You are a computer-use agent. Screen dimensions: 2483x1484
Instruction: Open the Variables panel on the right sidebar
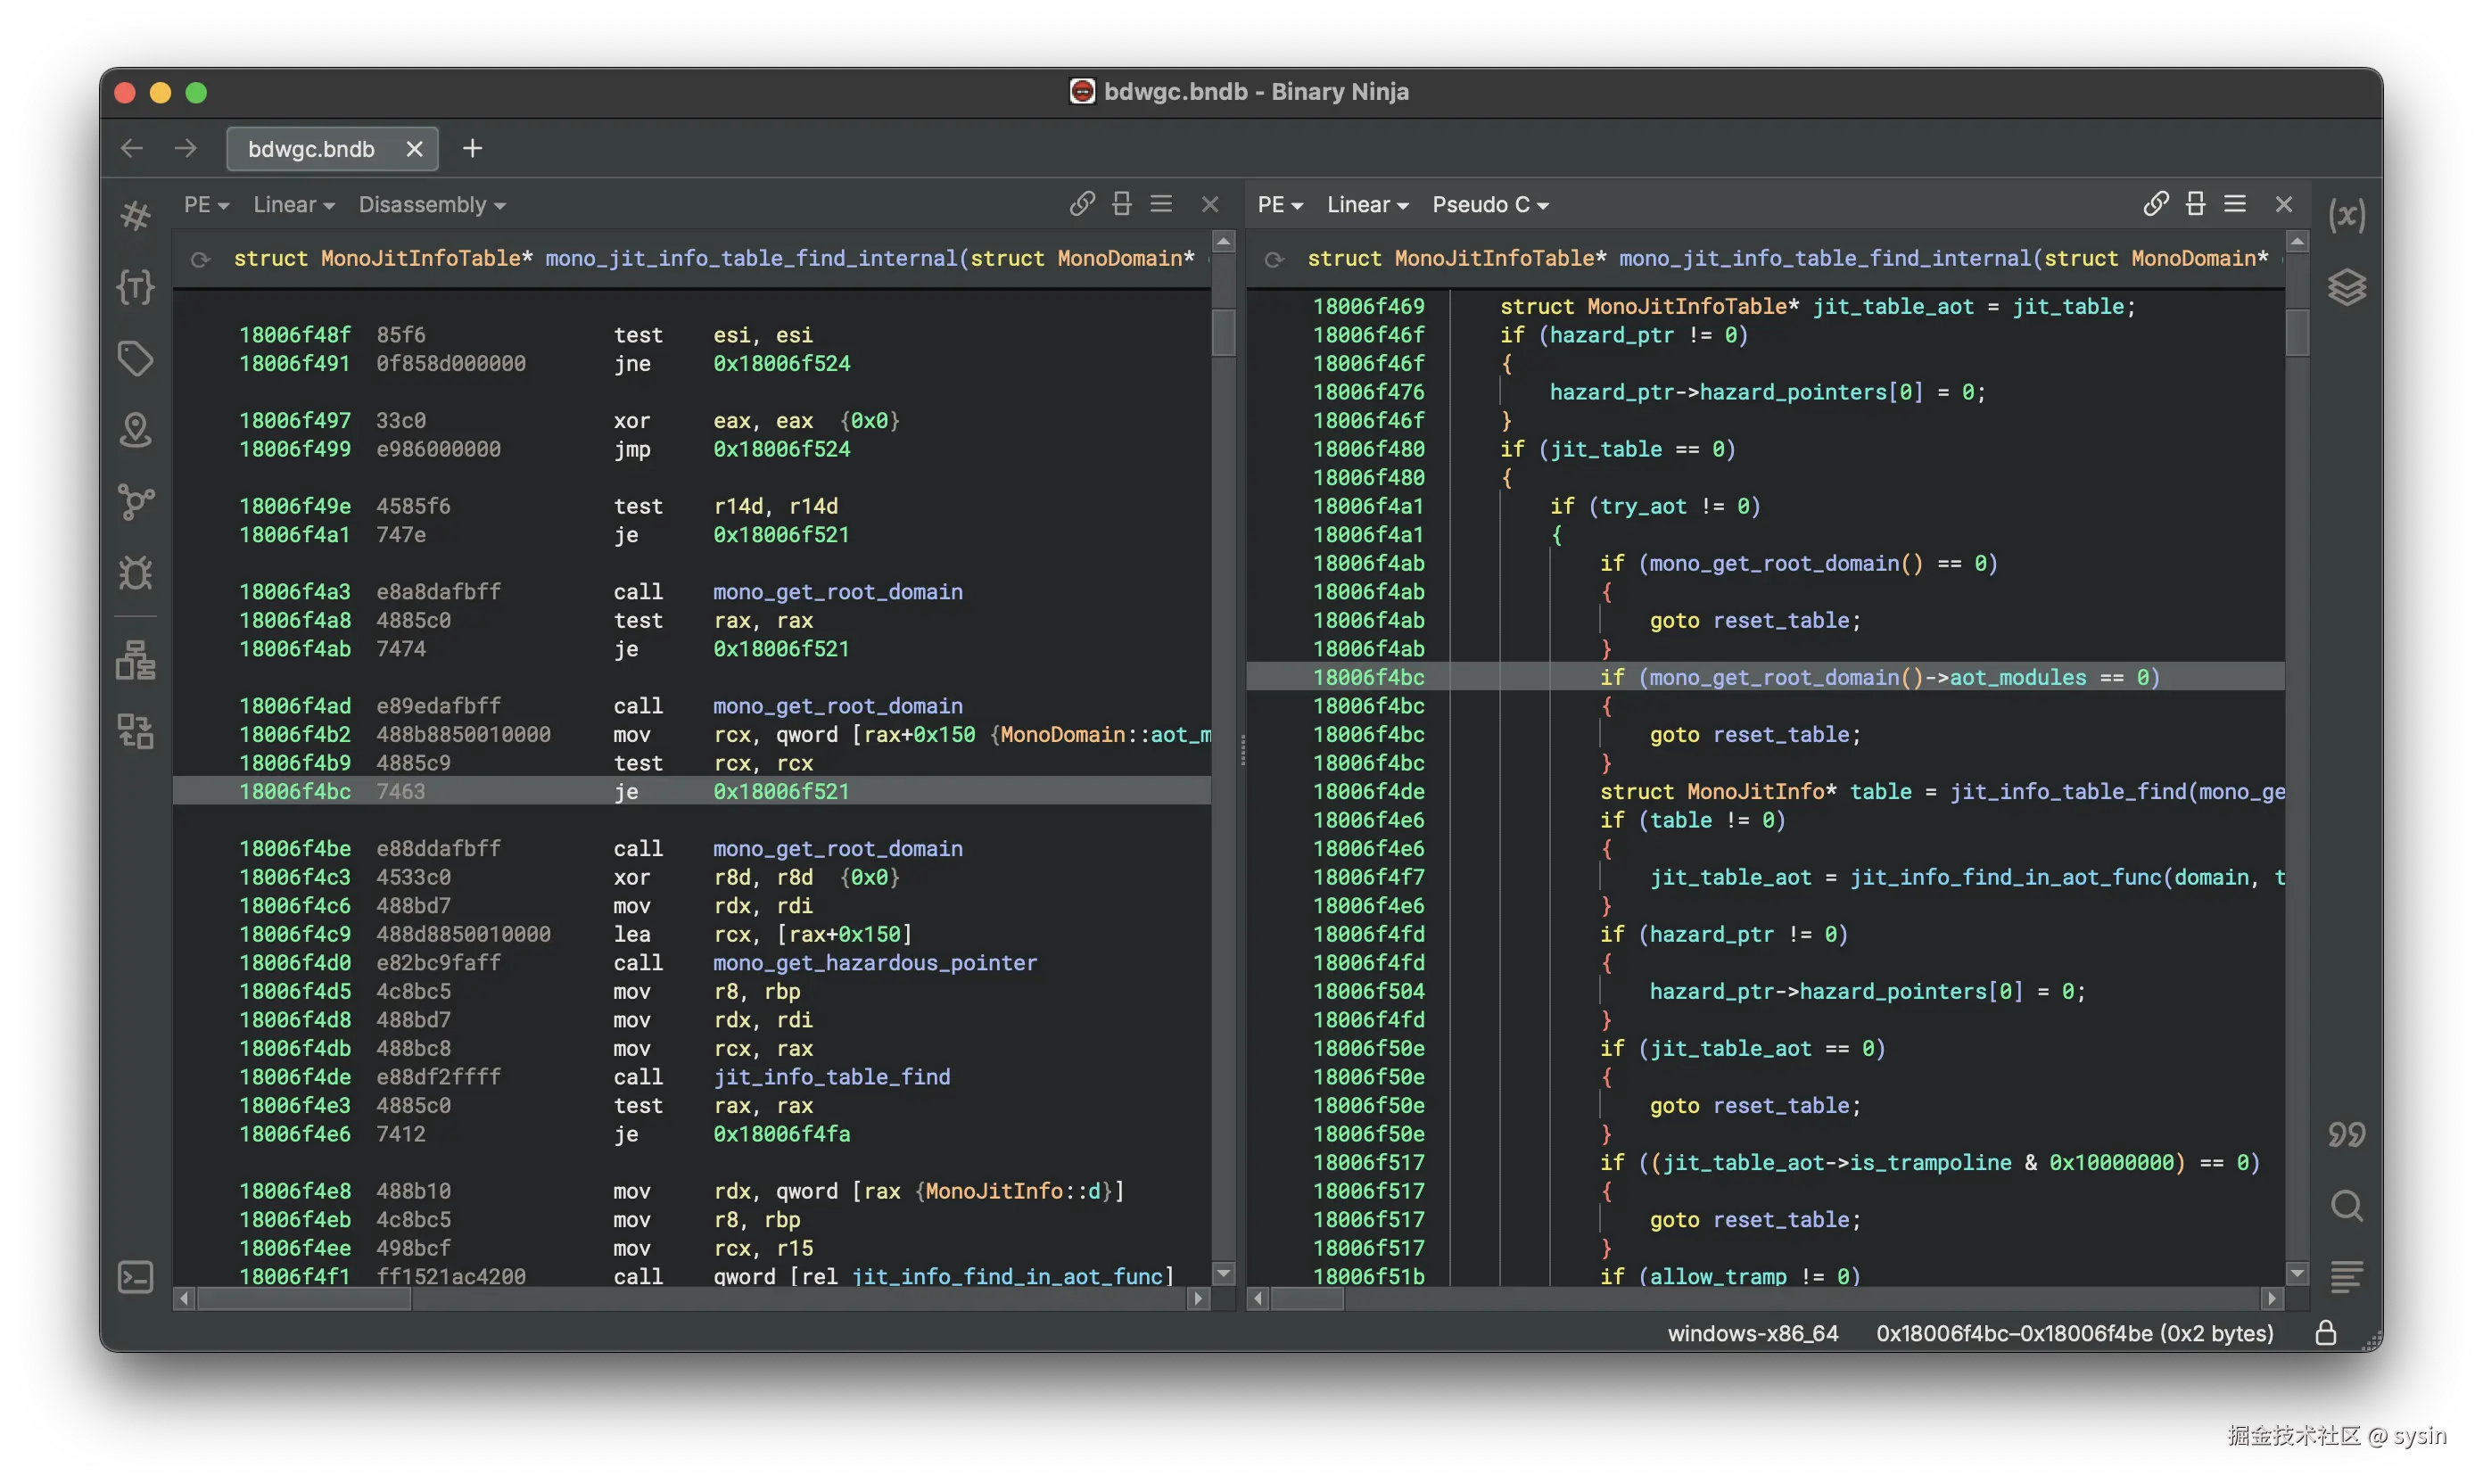pos(2348,215)
